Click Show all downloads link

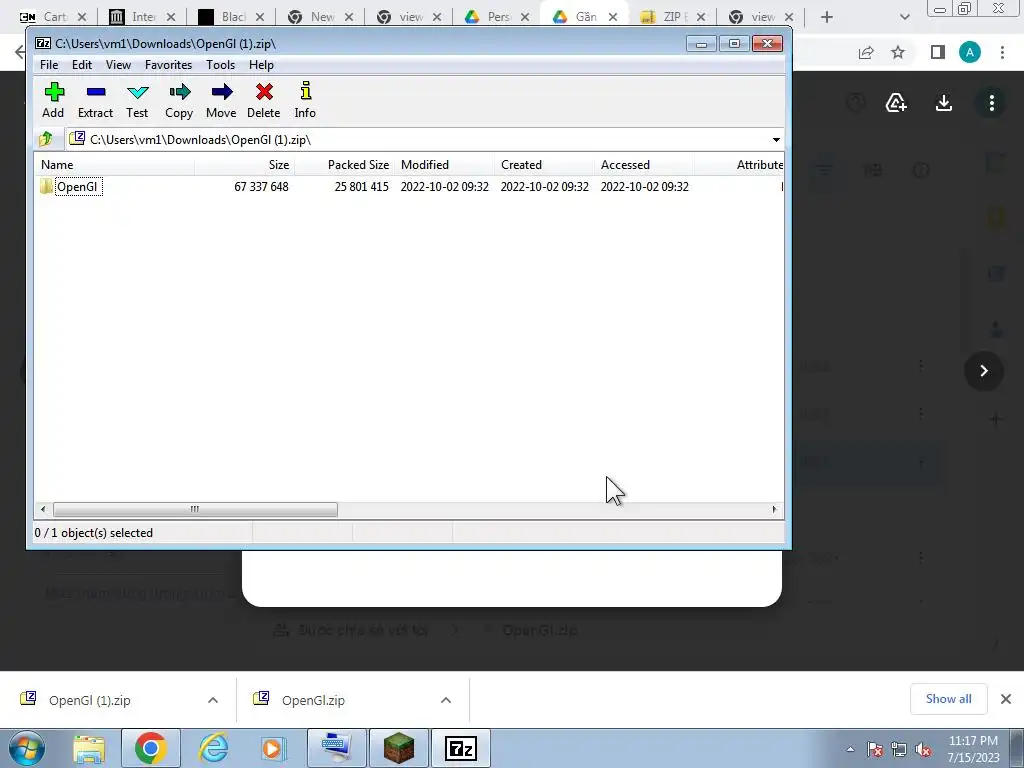[948, 699]
